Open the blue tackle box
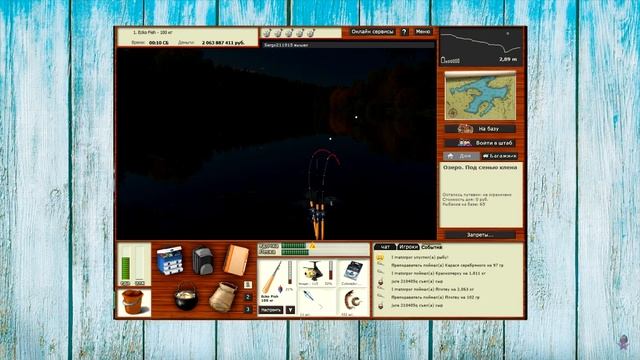 (x=169, y=260)
